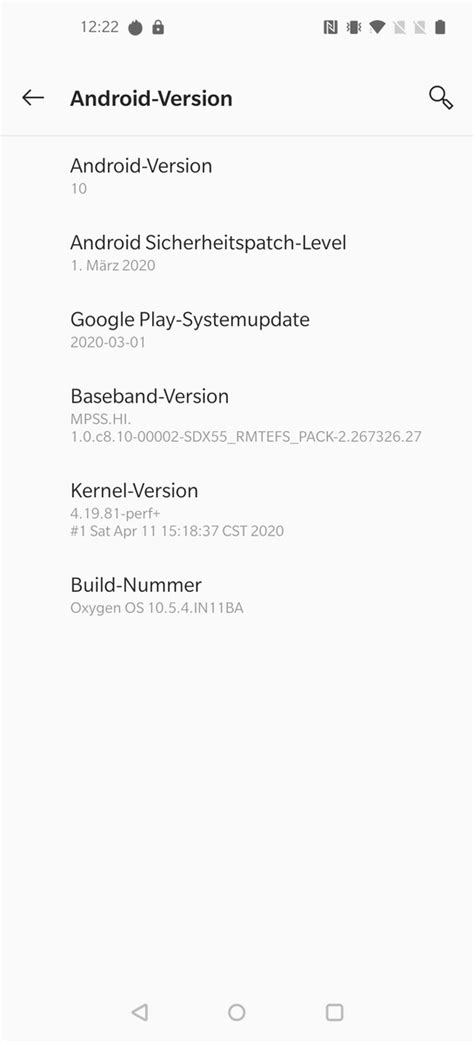Image resolution: width=474 pixels, height=1043 pixels.
Task: Tap the round app notification icon beside the clock
Action: (135, 27)
